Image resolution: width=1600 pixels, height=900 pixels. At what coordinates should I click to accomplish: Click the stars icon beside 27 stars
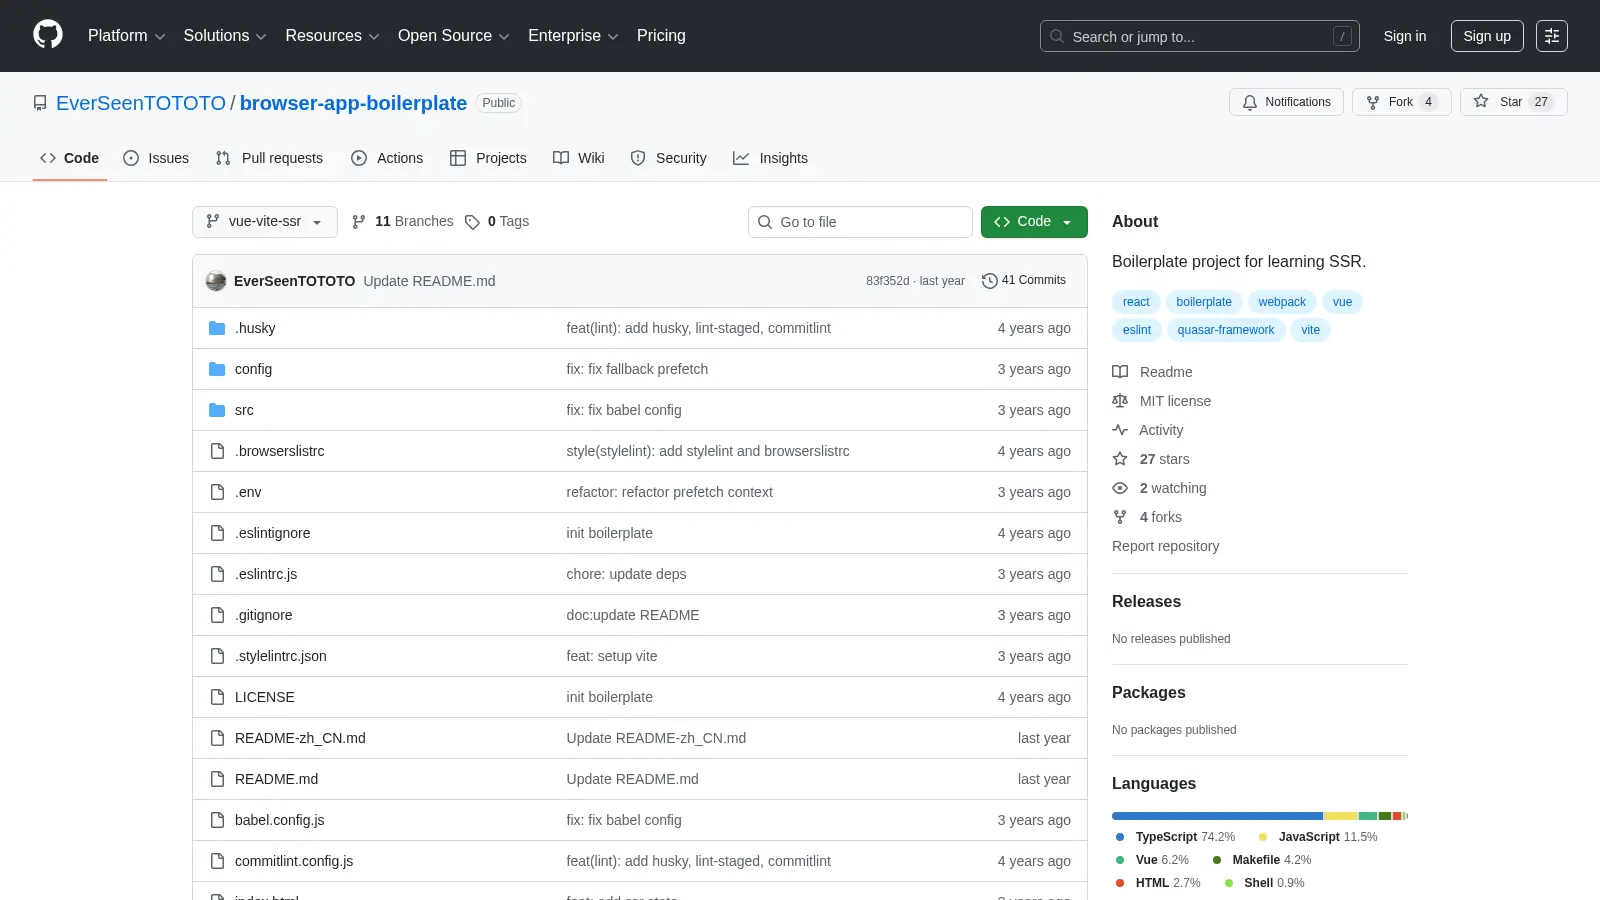pos(1120,459)
